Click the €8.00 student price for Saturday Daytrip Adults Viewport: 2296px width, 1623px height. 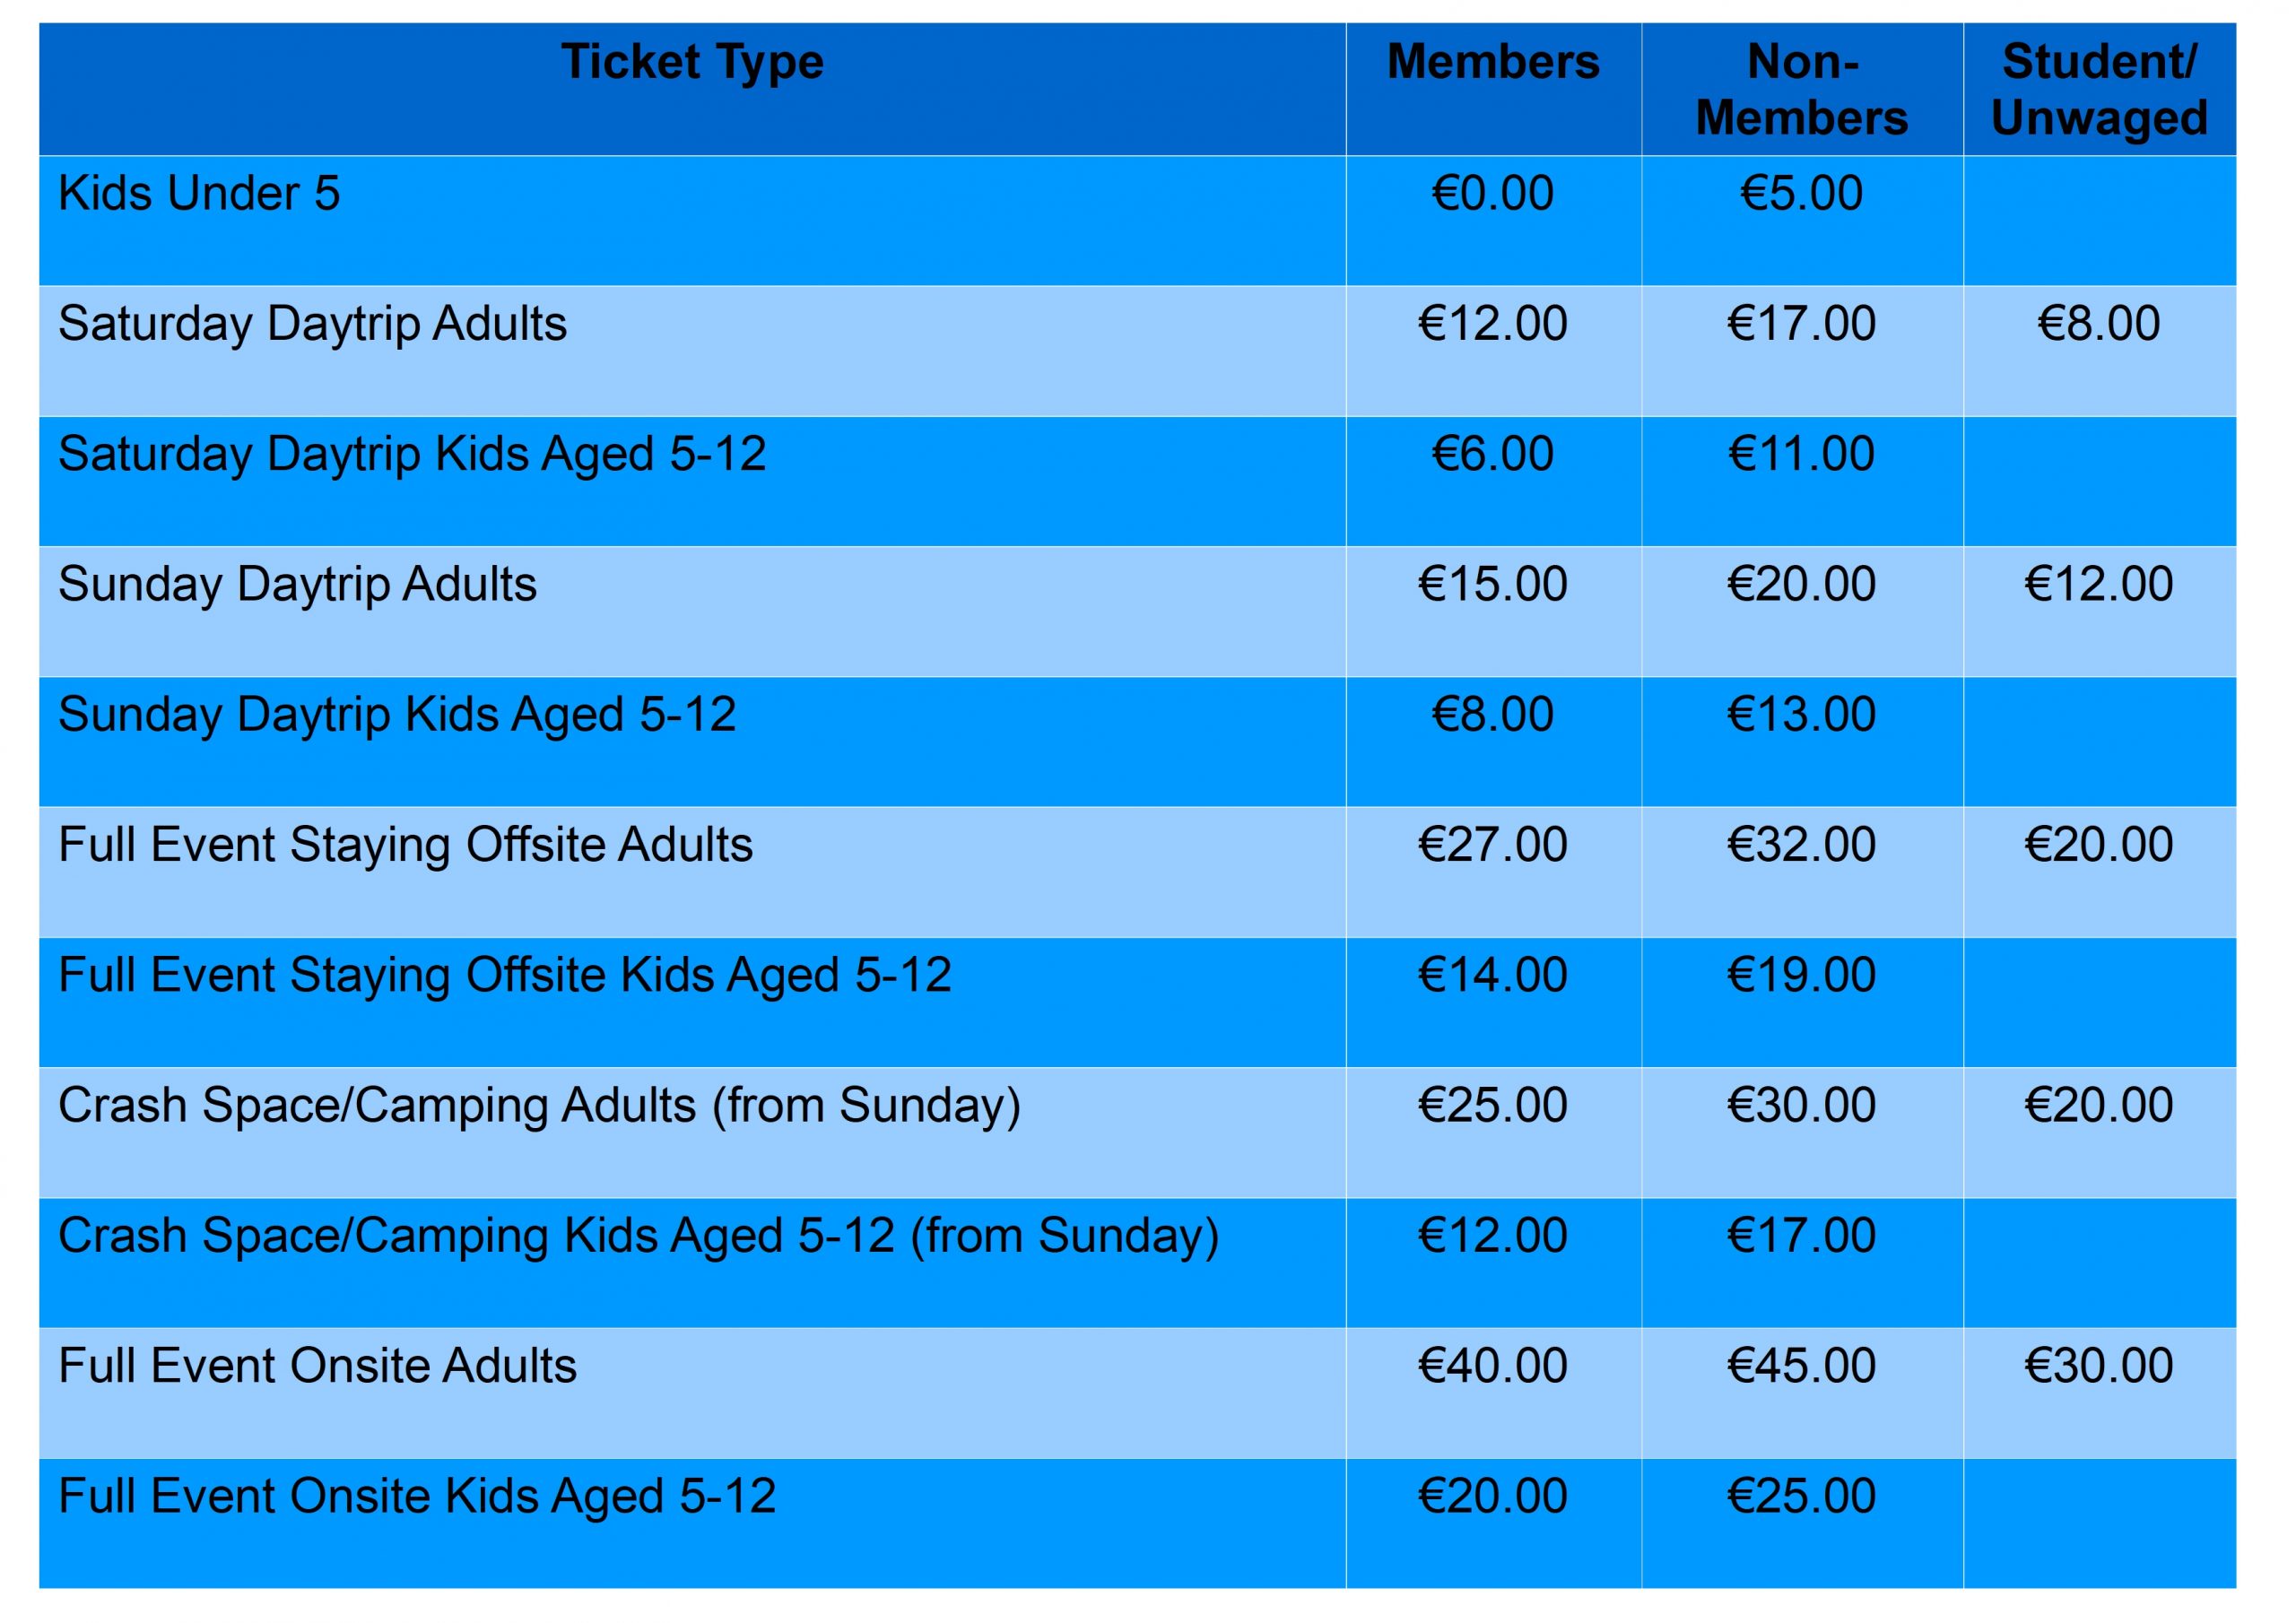[x=2099, y=324]
